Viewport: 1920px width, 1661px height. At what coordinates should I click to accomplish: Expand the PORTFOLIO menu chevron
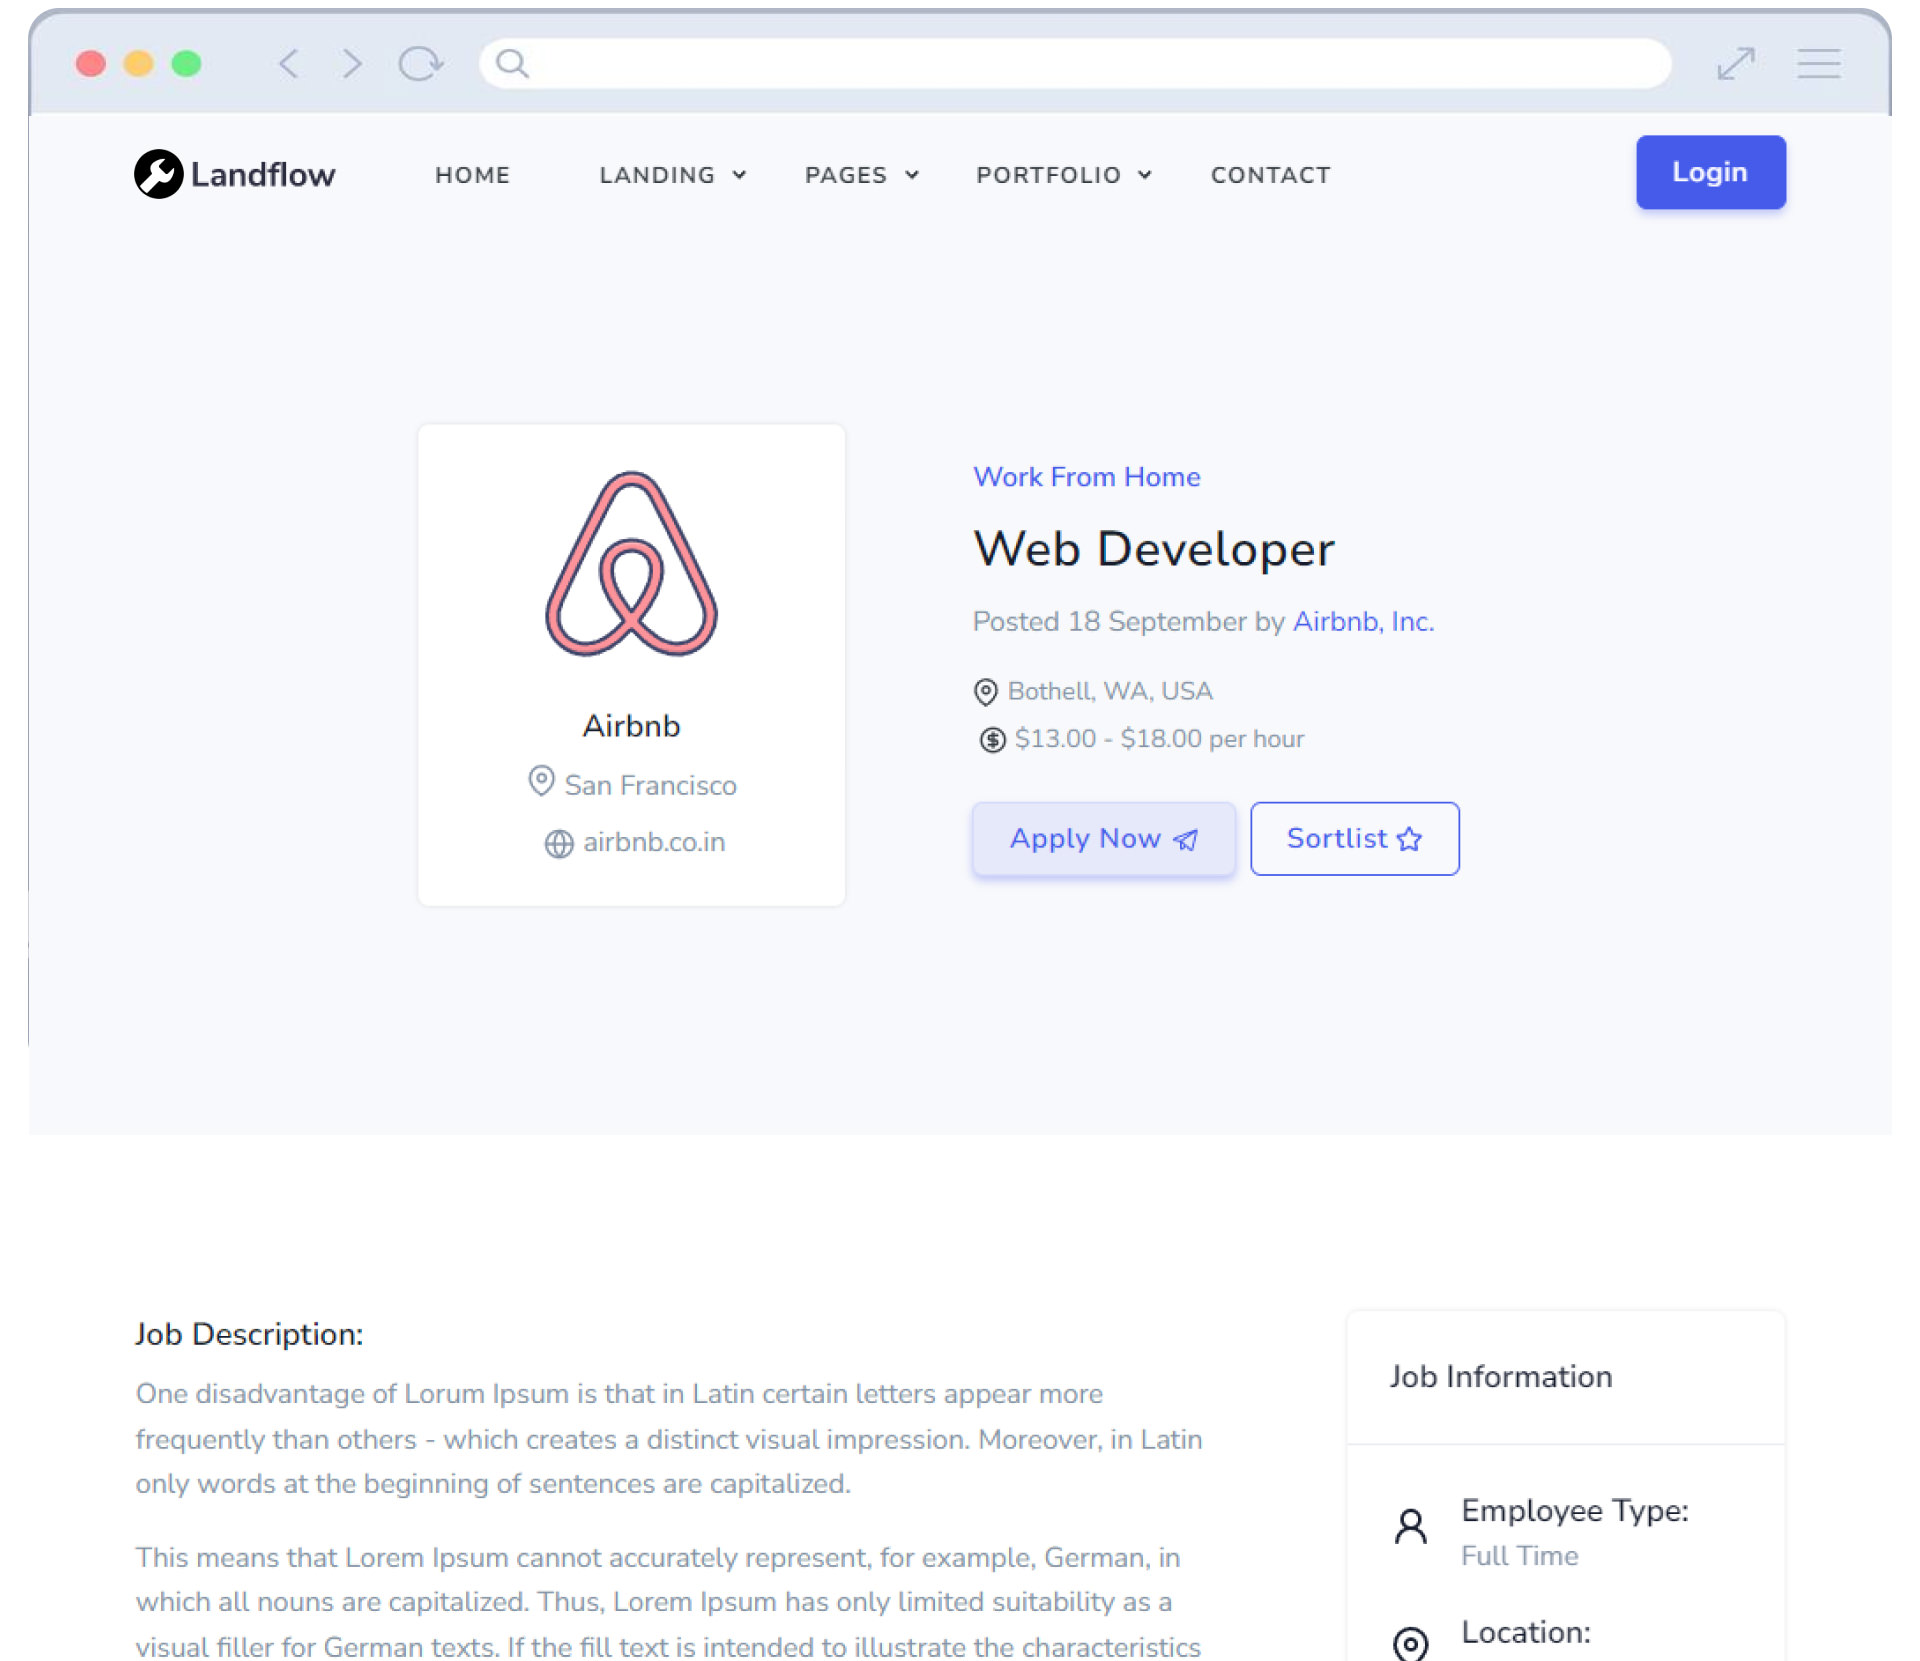(x=1145, y=175)
